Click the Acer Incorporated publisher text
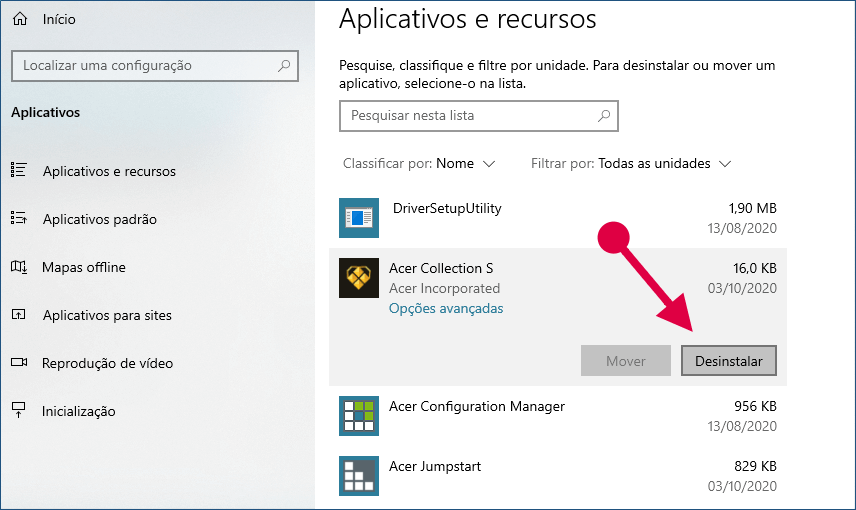 (444, 288)
